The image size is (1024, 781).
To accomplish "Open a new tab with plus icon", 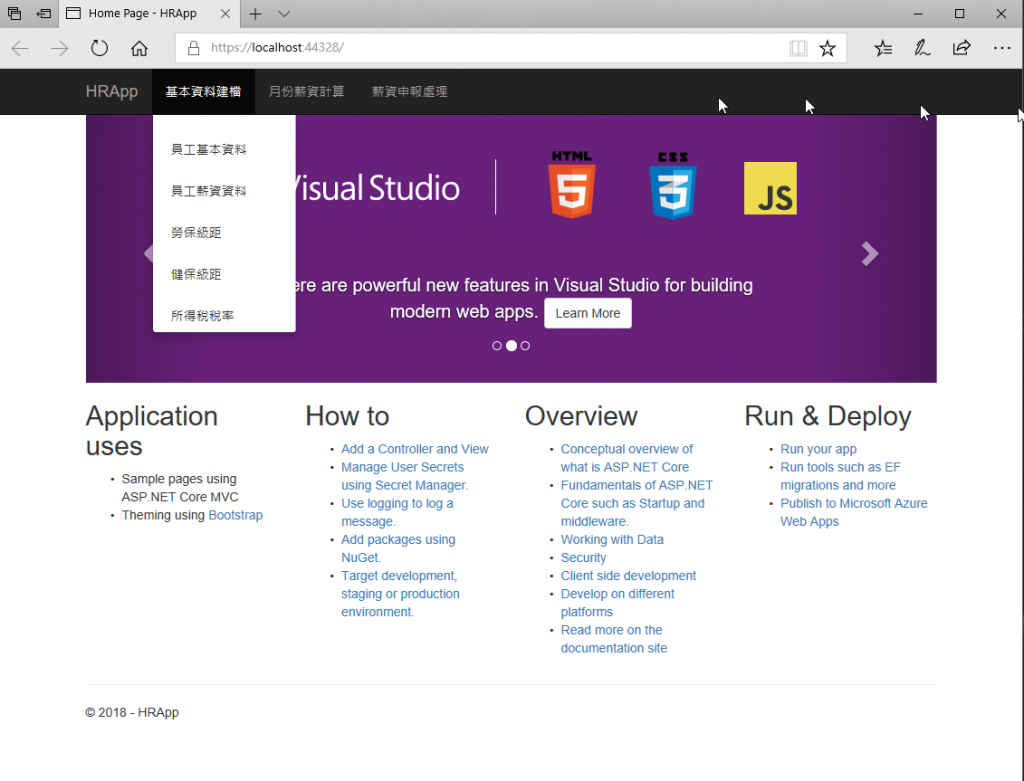I will (255, 14).
